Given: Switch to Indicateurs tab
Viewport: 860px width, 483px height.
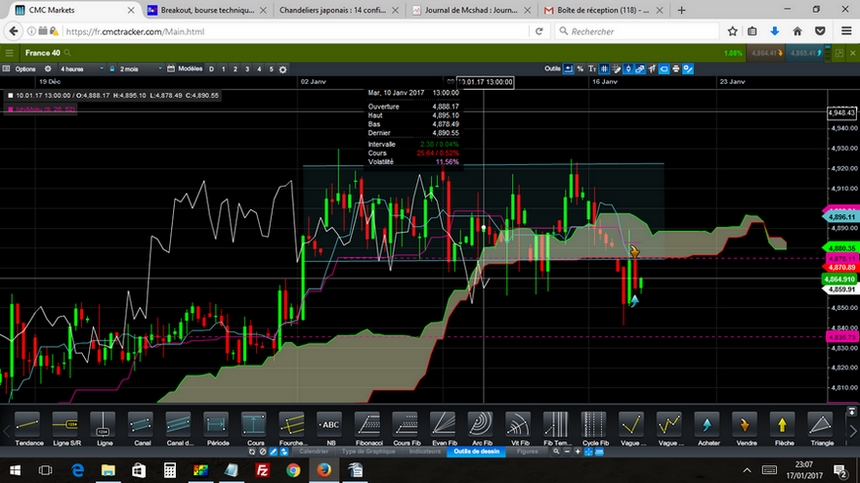Looking at the screenshot, I should [425, 452].
